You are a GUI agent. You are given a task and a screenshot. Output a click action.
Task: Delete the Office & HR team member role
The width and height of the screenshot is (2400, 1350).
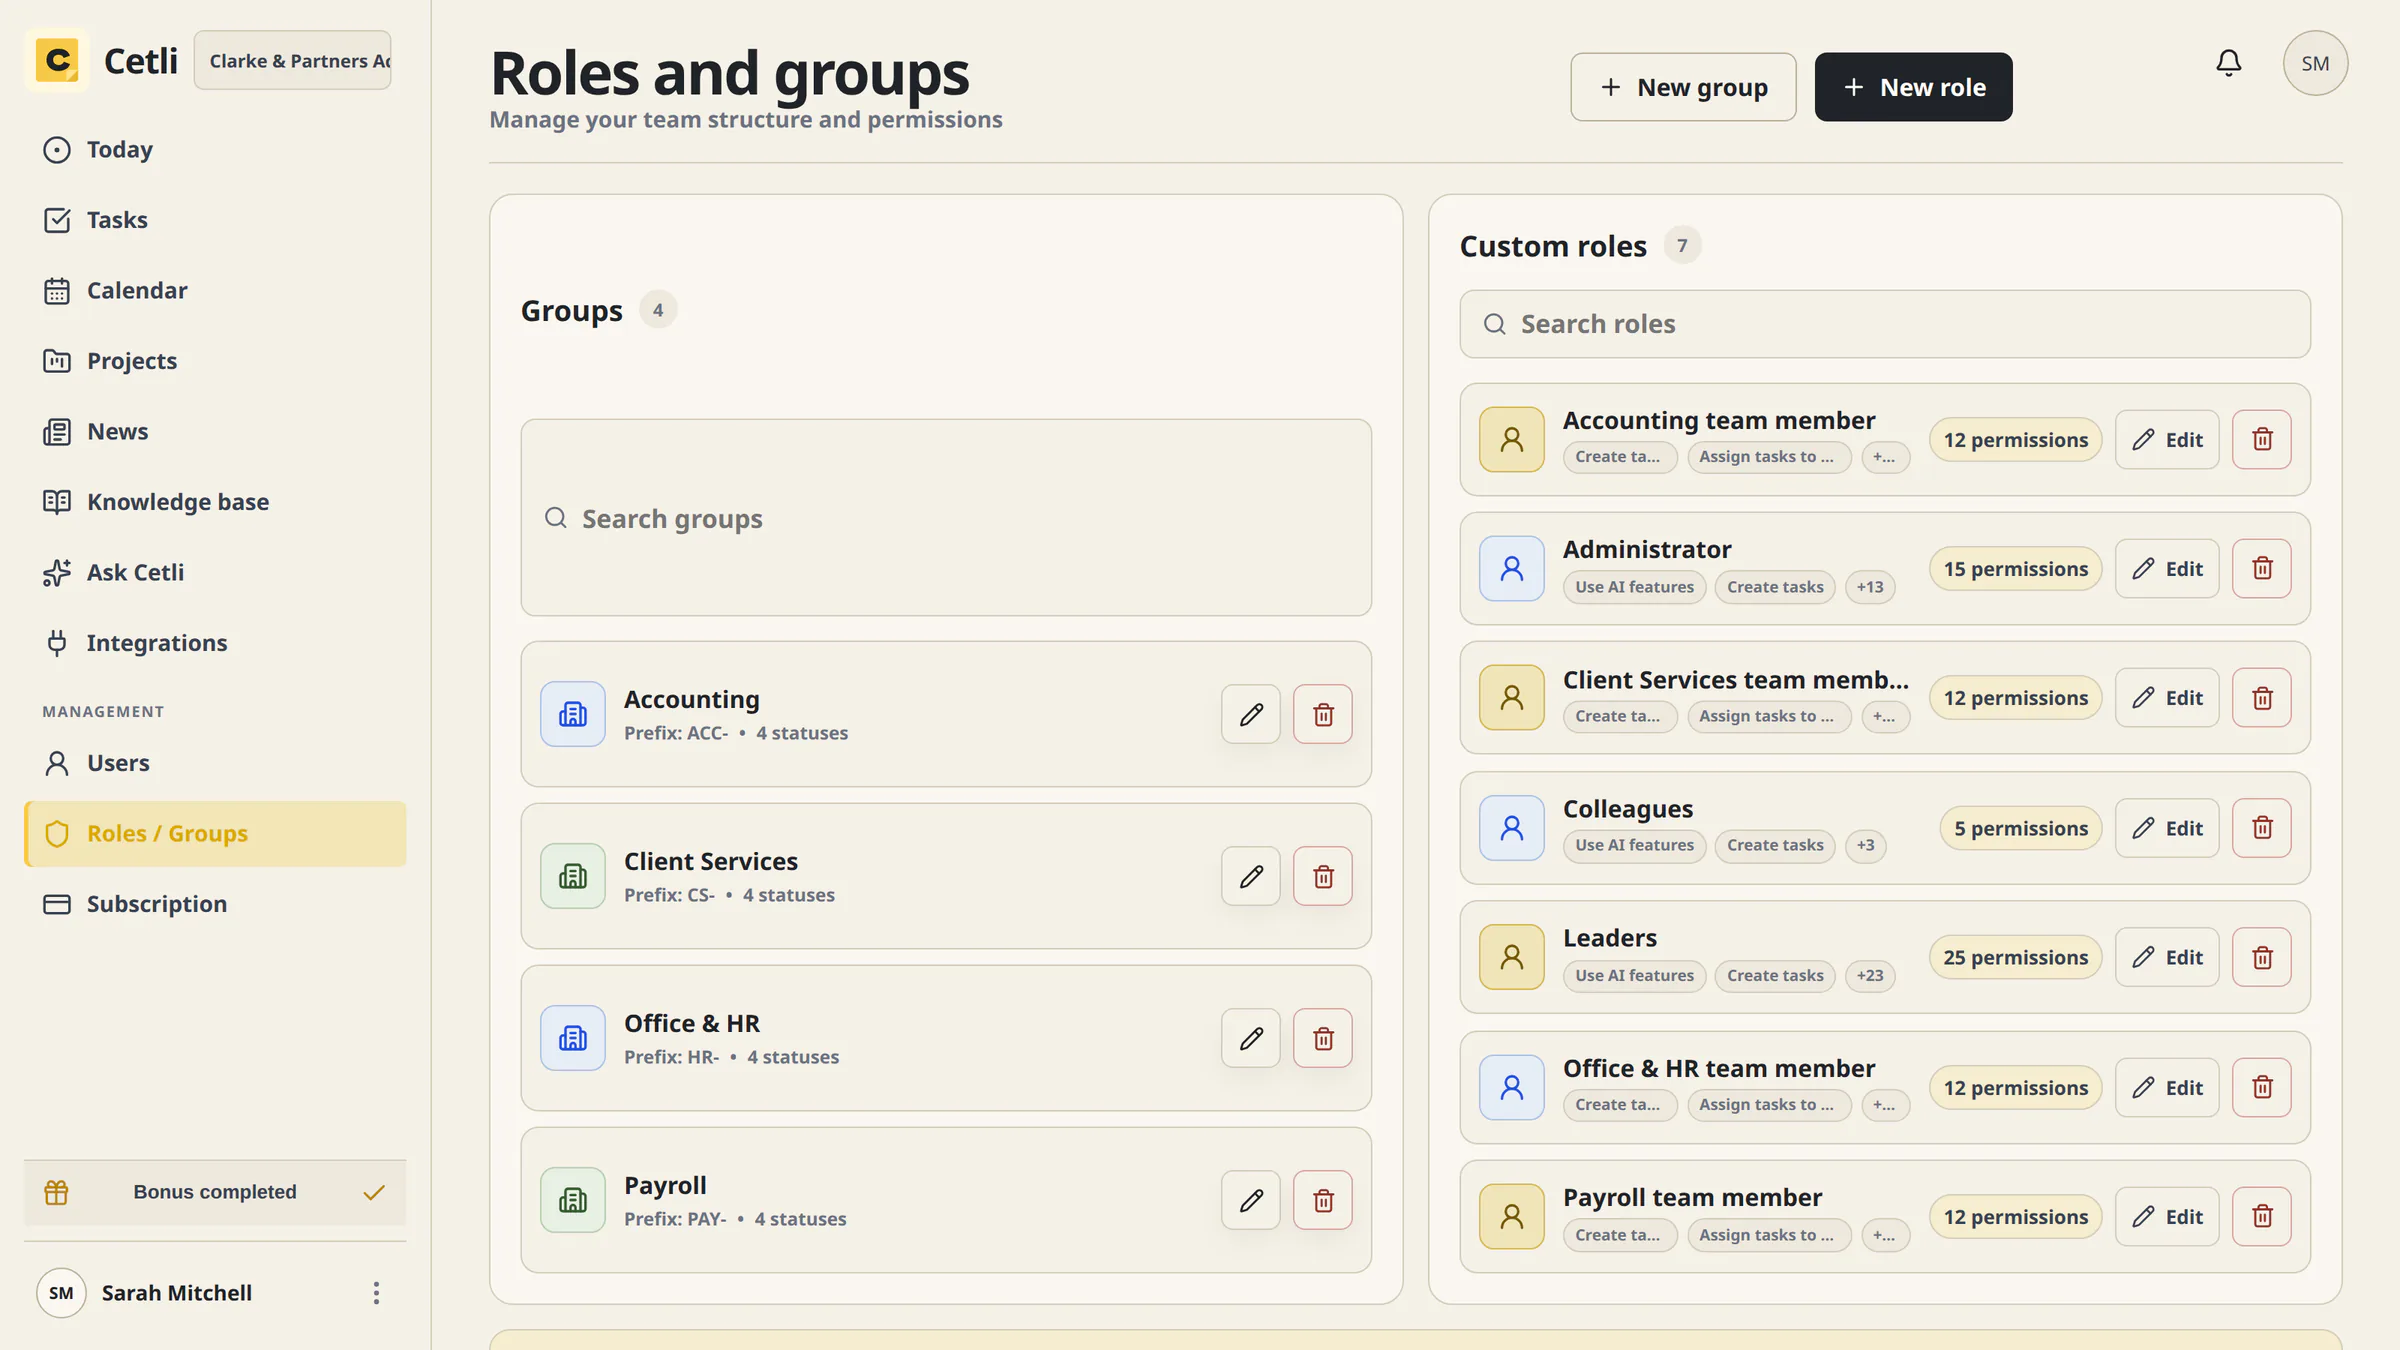(2262, 1087)
